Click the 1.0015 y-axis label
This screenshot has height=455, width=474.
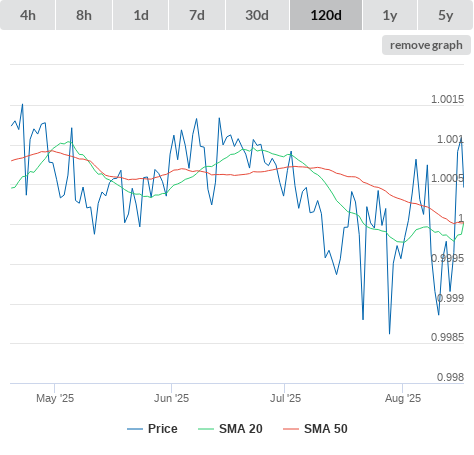click(x=447, y=99)
